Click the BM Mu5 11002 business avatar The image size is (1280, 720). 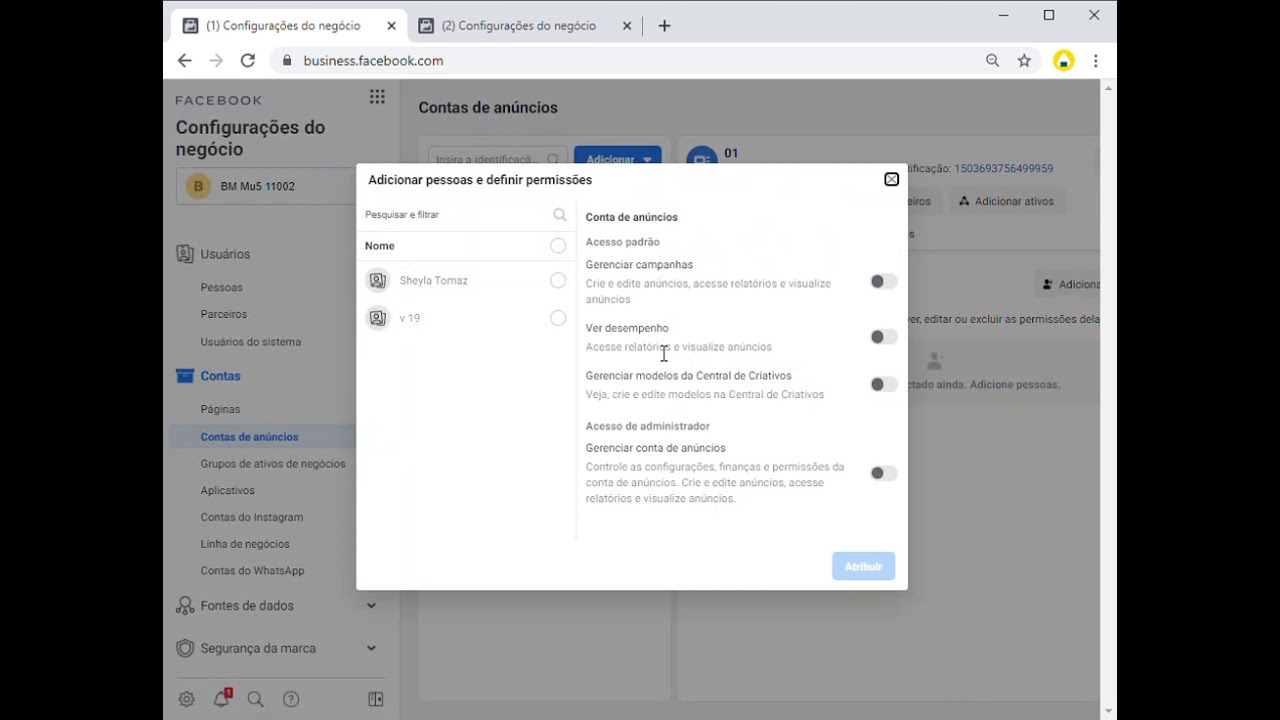click(198, 186)
